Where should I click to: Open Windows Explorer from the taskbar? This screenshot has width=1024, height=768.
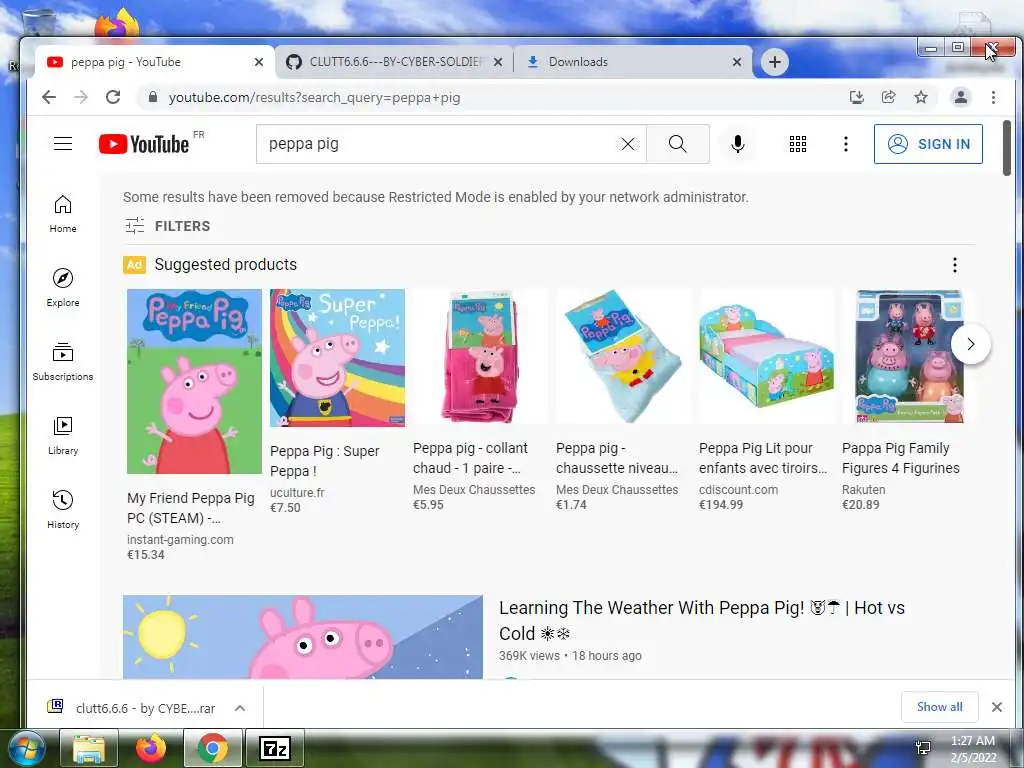pos(89,748)
